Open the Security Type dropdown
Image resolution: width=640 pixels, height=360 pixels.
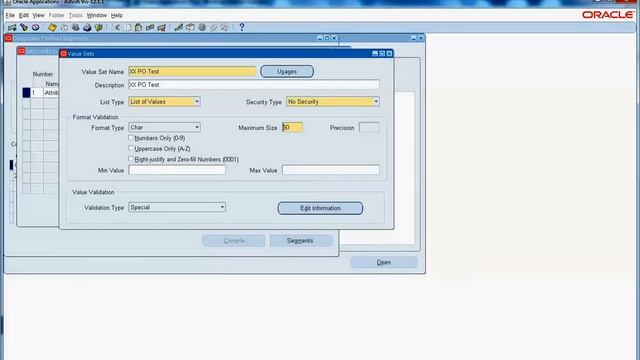coord(376,102)
